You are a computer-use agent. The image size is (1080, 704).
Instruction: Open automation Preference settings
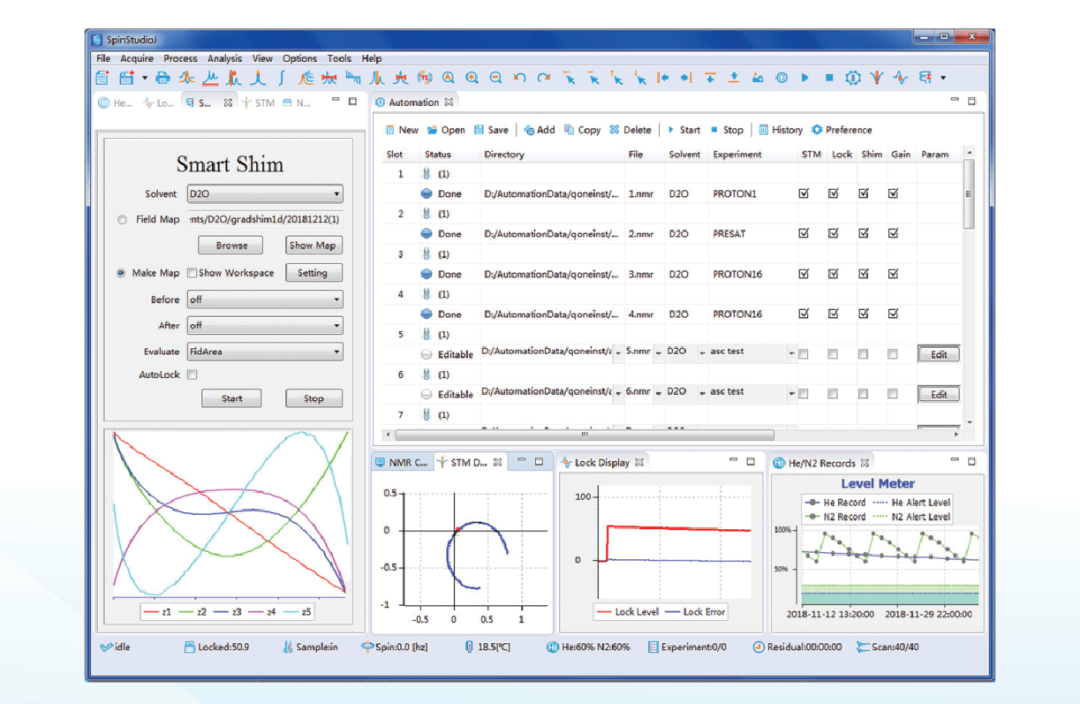coord(842,130)
